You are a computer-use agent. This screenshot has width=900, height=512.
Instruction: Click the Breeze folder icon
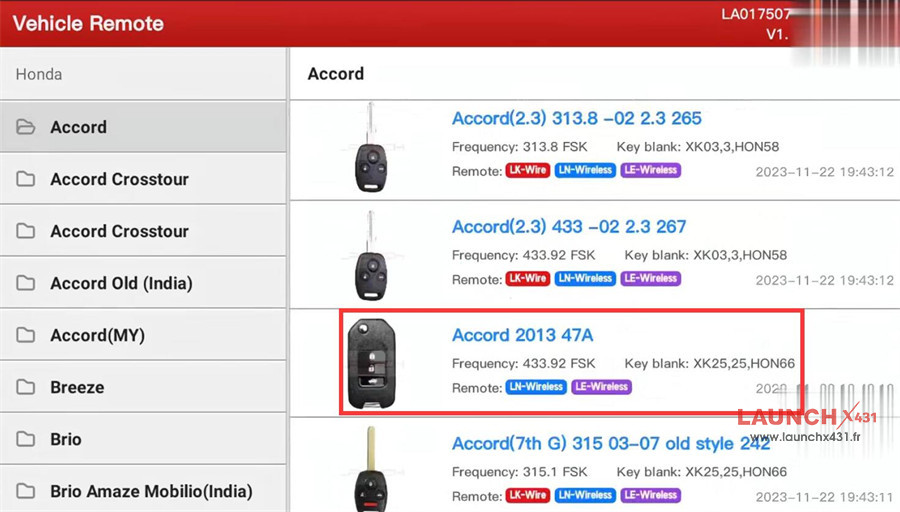click(25, 387)
